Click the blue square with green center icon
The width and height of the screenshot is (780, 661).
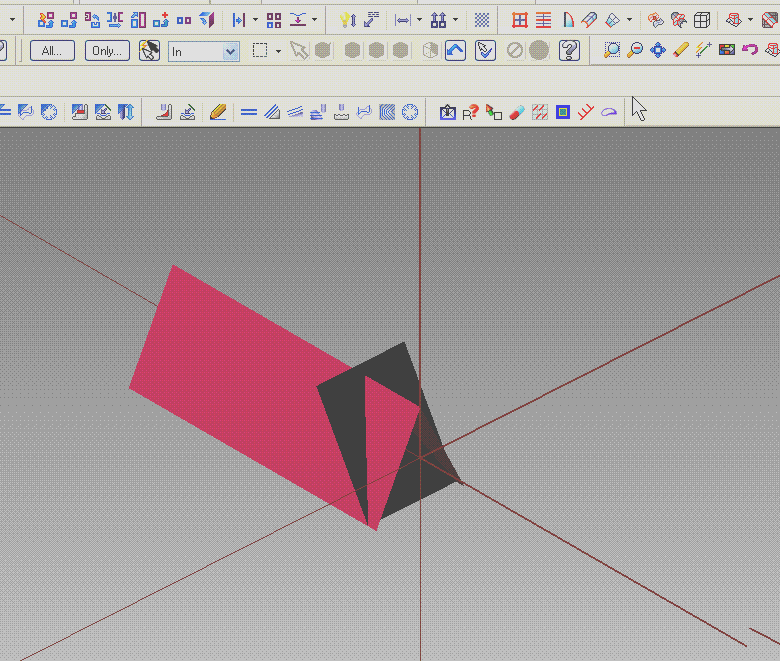[x=563, y=112]
